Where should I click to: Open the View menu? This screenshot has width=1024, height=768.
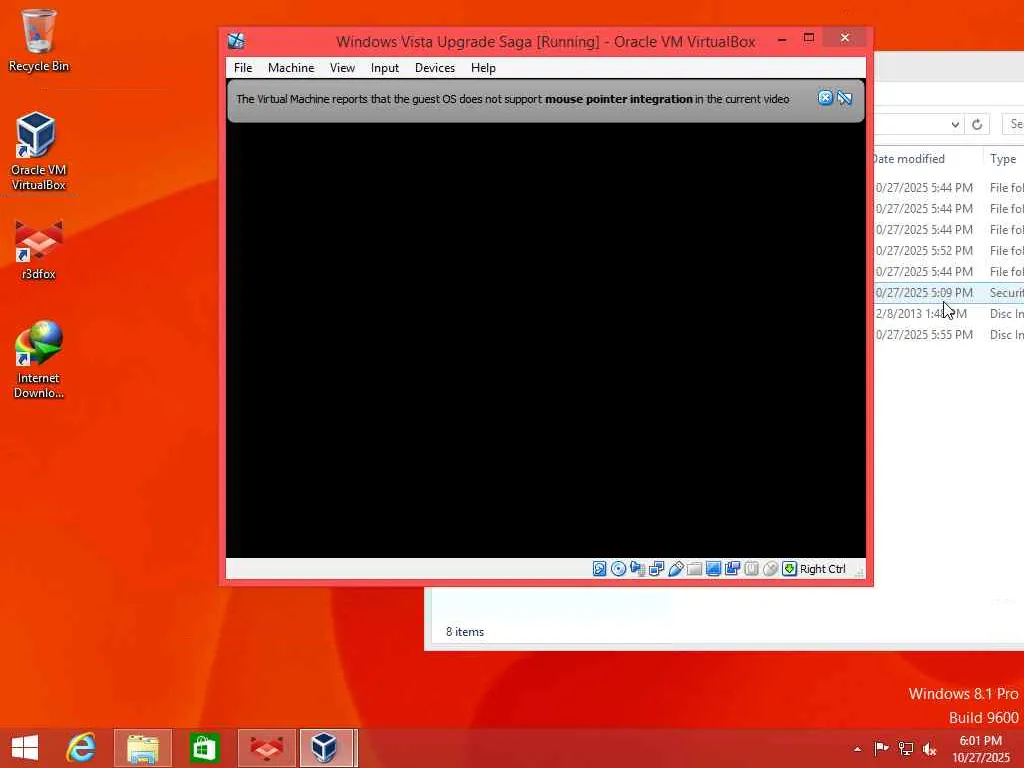pyautogui.click(x=342, y=68)
